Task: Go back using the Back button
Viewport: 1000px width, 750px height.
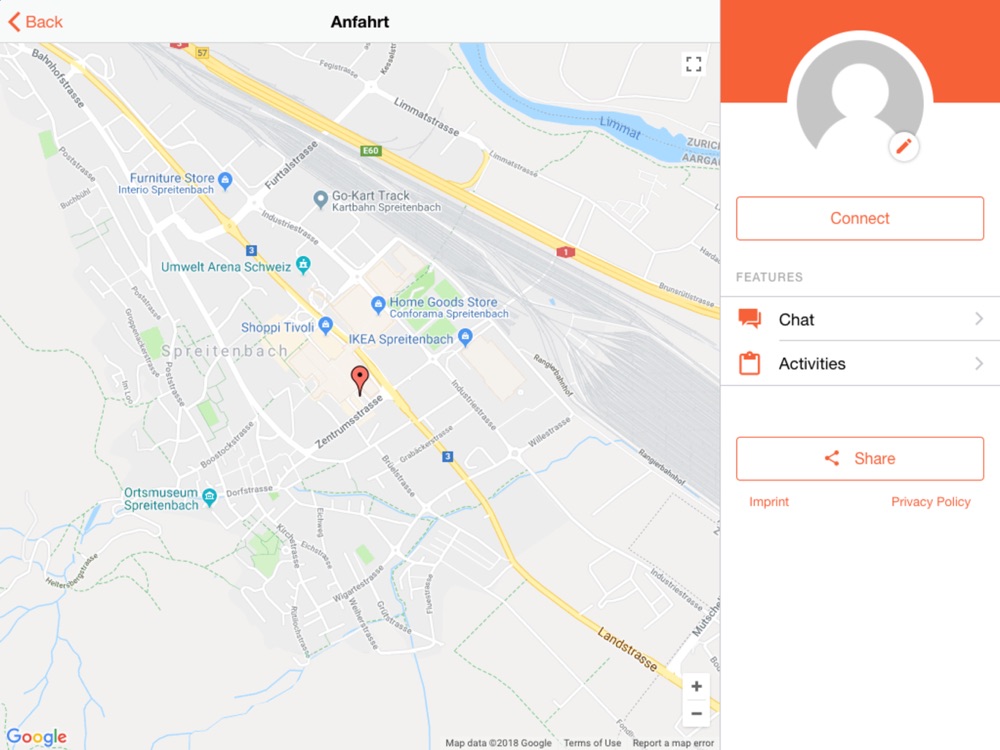Action: [x=36, y=22]
